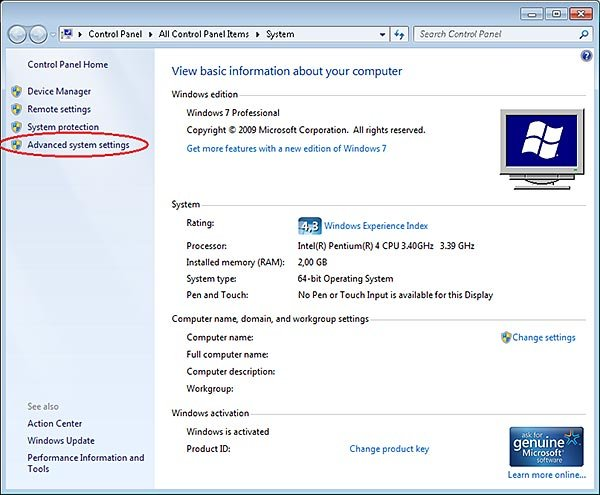Open Learn more online link
The height and width of the screenshot is (495, 600).
click(547, 475)
